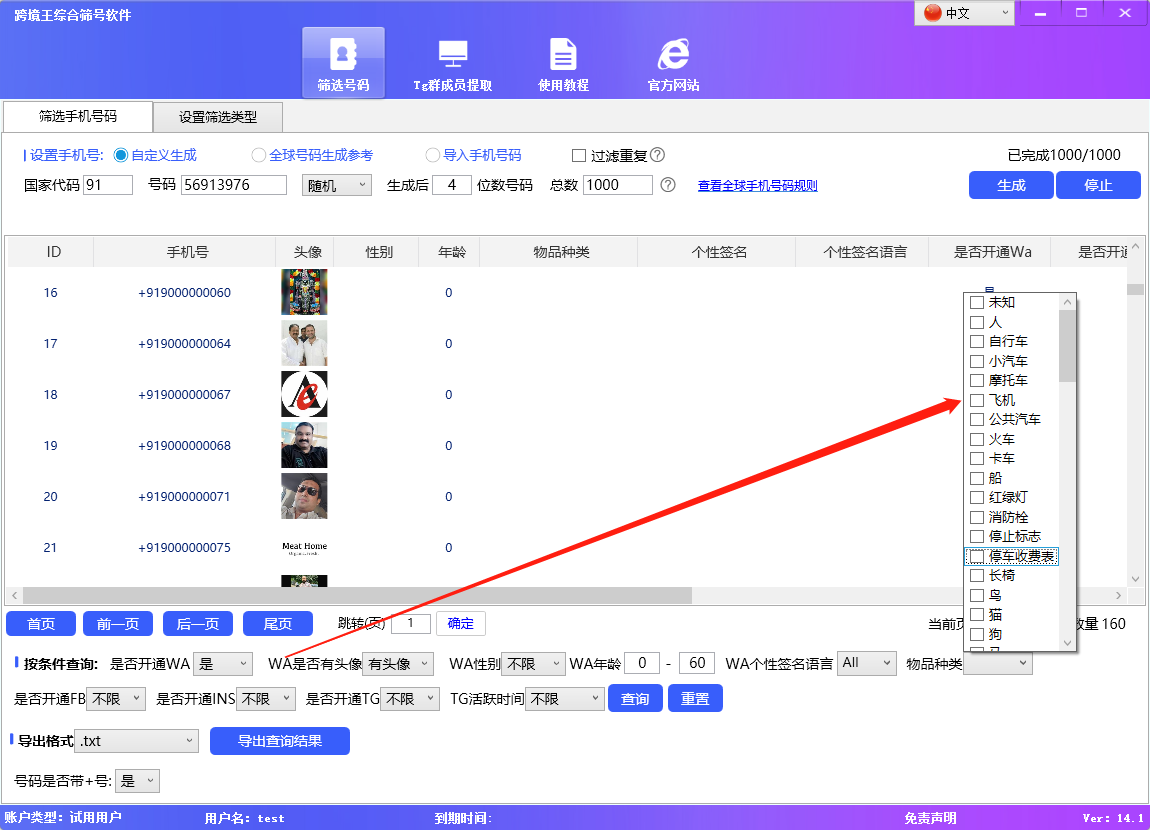Change export format from .txt dropdown

136,740
